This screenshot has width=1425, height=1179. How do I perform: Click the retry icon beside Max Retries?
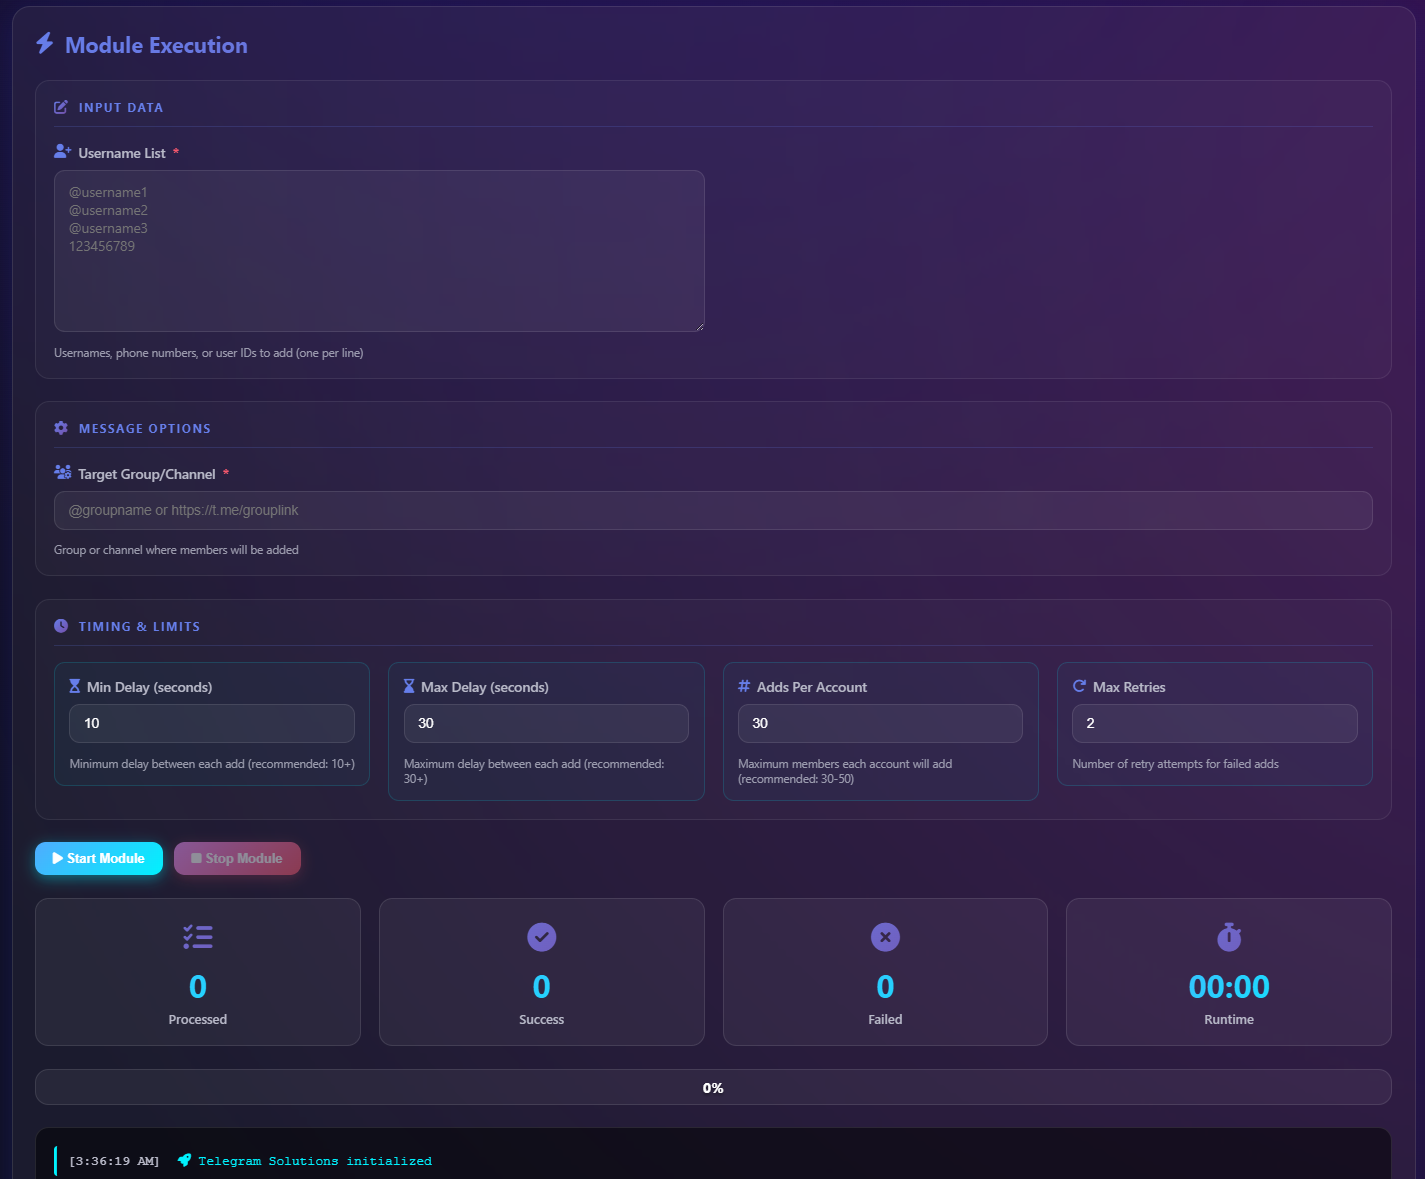pyautogui.click(x=1079, y=687)
